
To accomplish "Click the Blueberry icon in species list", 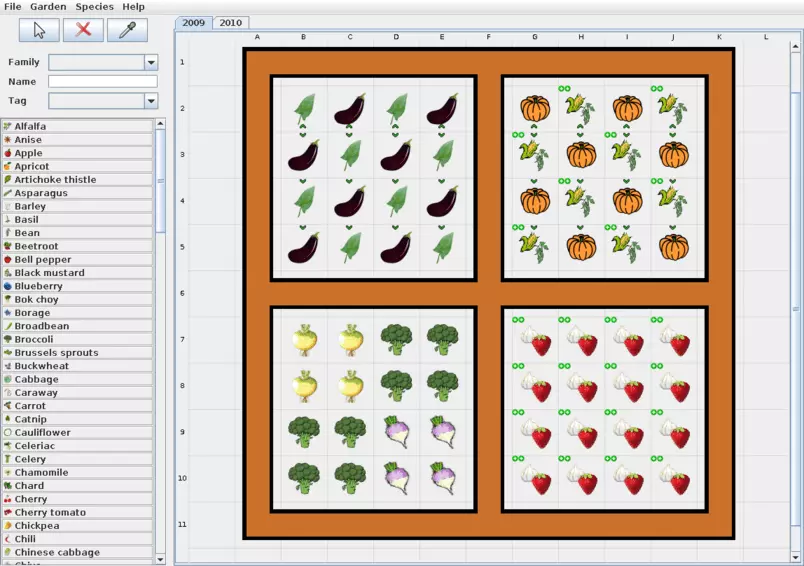I will click(7, 286).
